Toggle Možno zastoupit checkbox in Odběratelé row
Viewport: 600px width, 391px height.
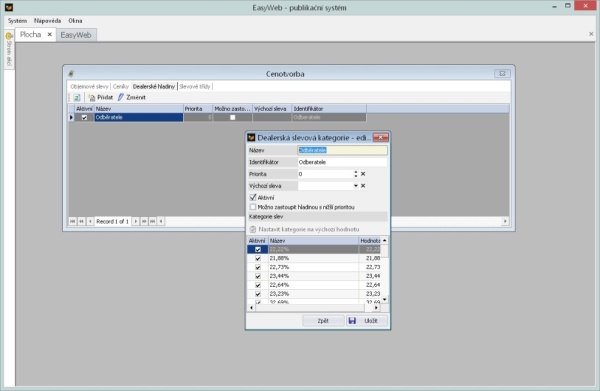coord(233,117)
